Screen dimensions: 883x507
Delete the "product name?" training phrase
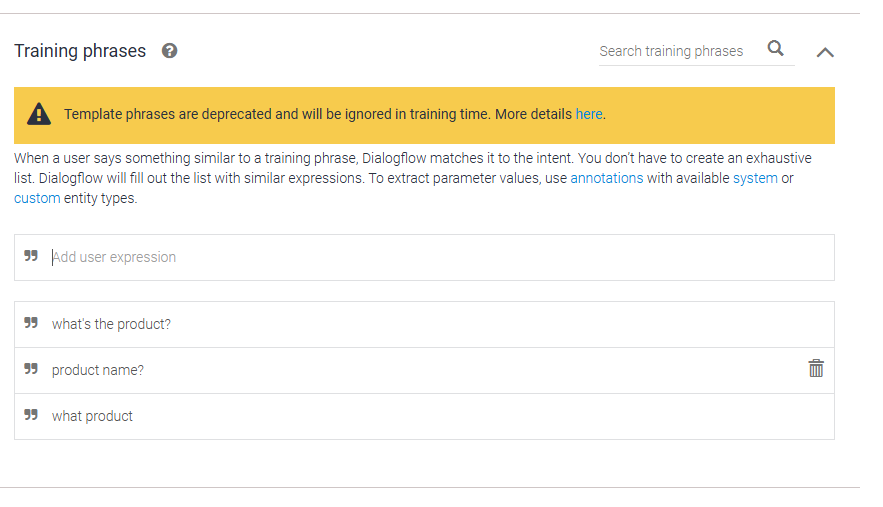click(x=816, y=369)
